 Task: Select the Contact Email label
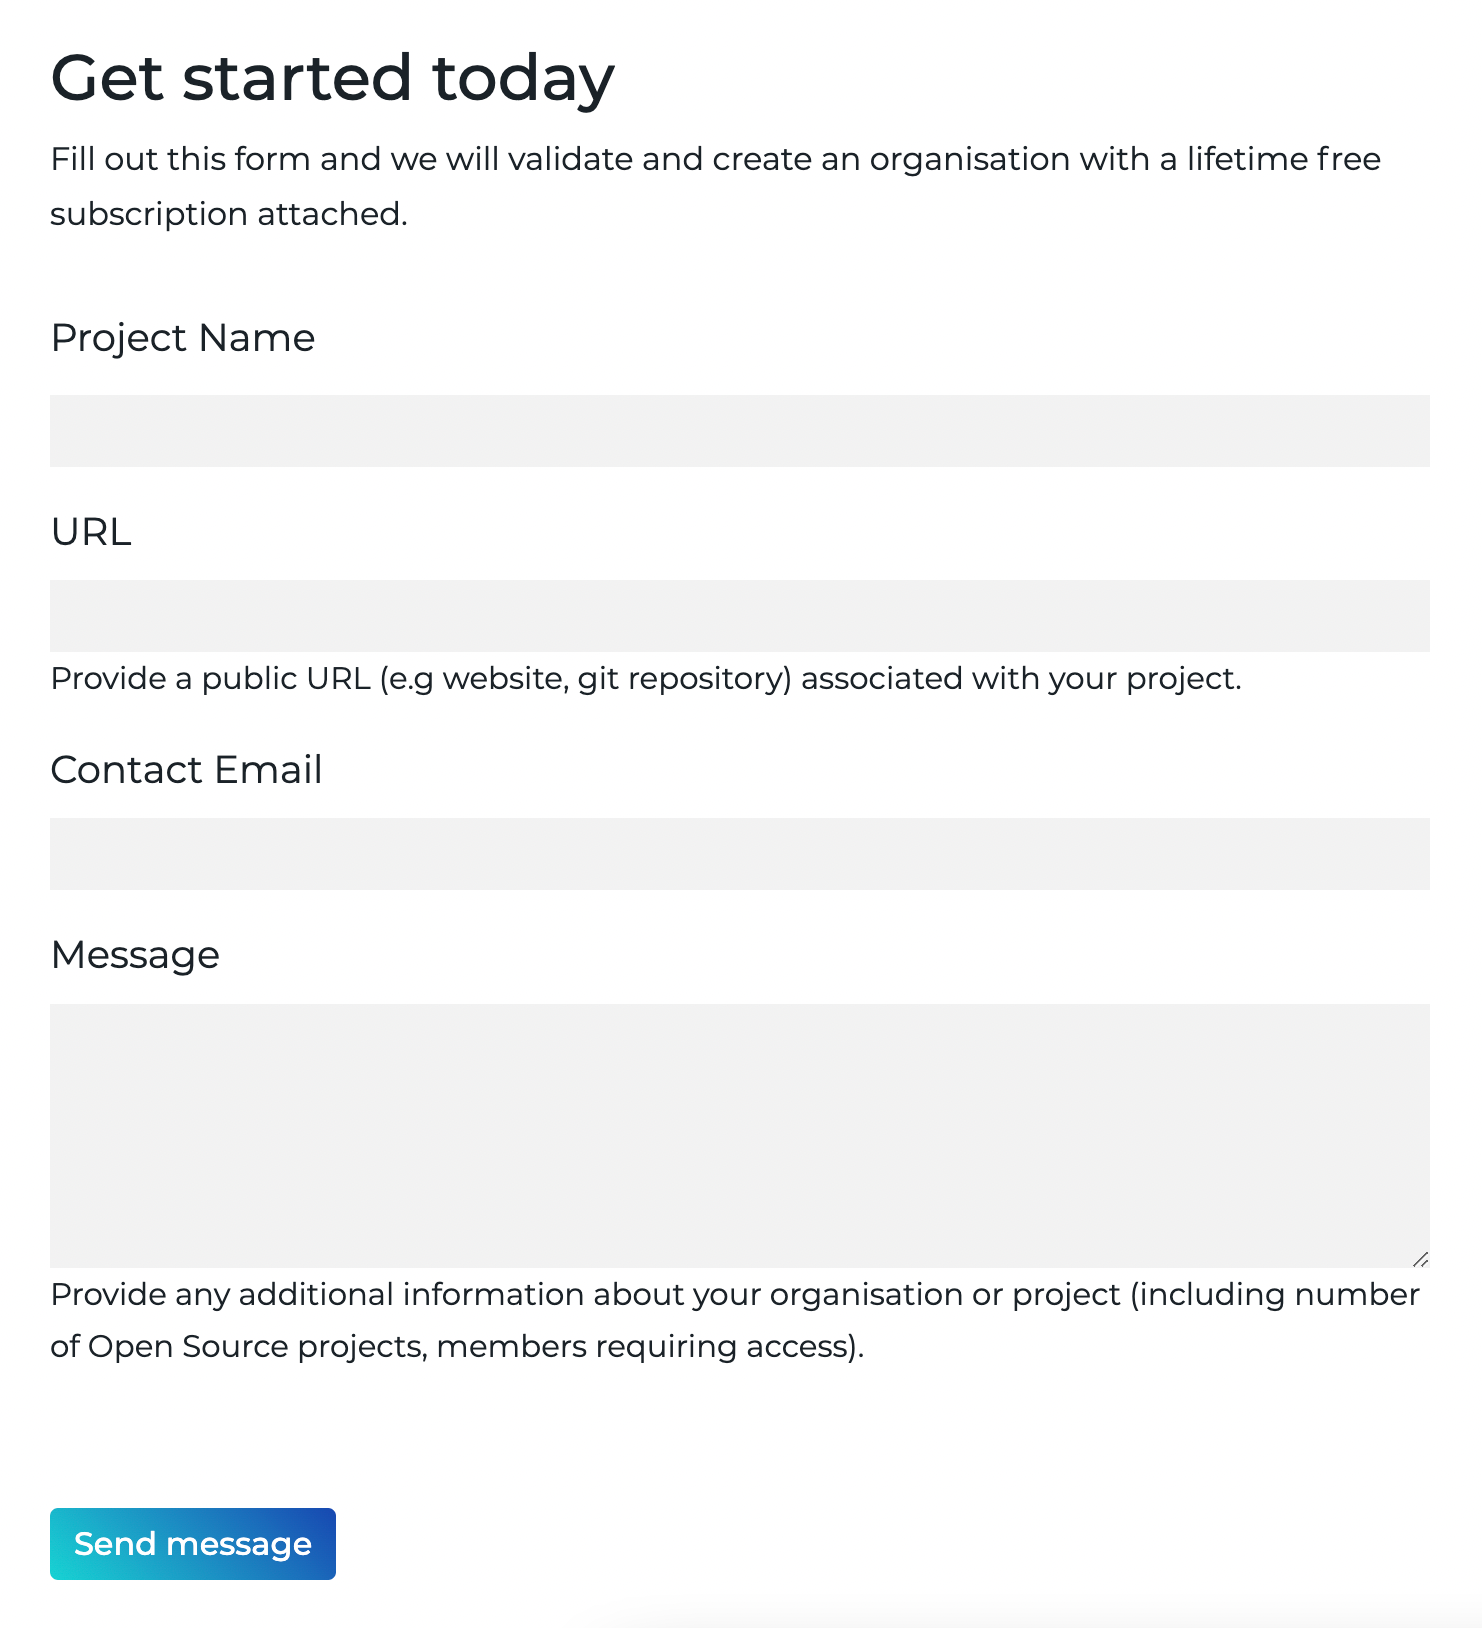[187, 770]
